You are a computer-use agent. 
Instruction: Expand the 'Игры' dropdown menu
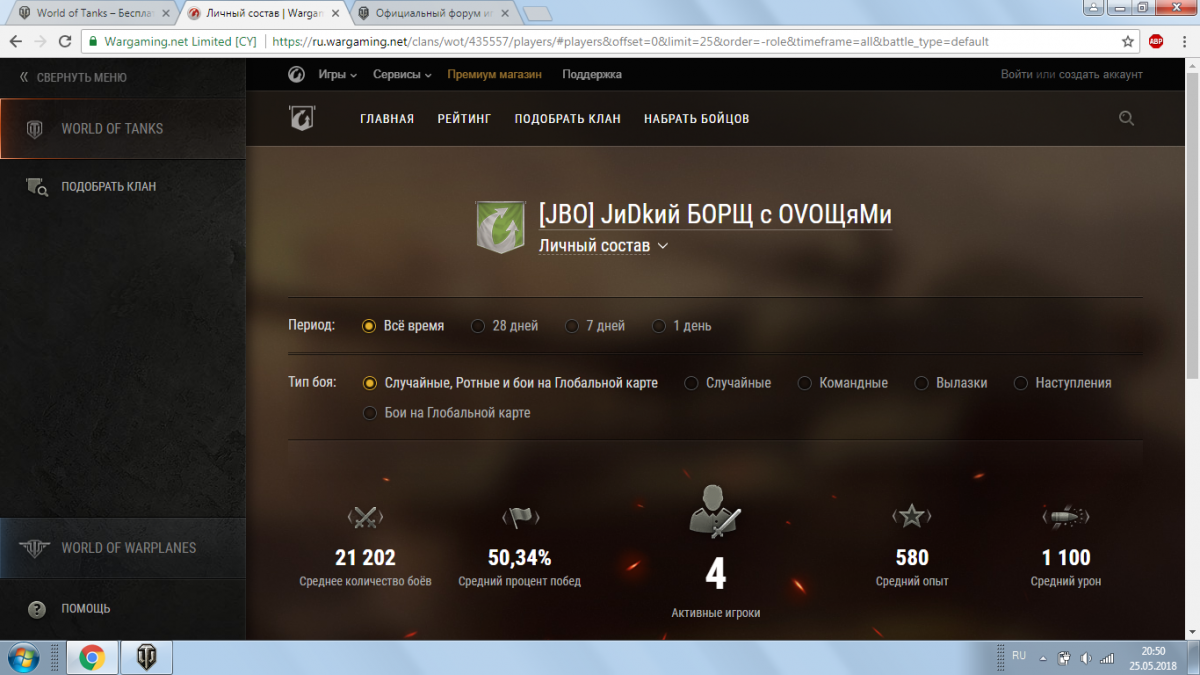point(338,75)
